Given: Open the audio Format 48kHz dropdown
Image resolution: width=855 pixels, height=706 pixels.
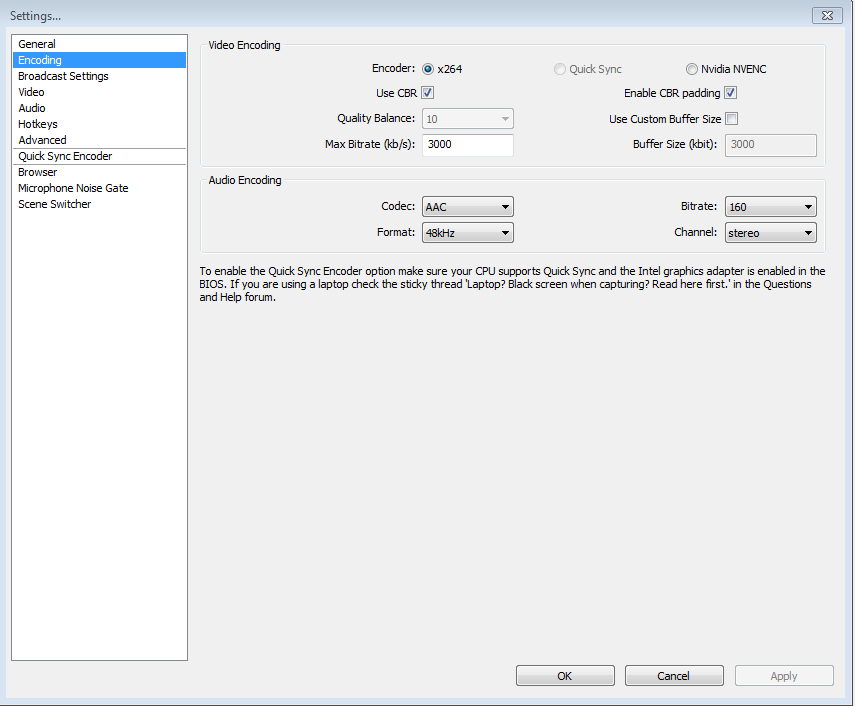Looking at the screenshot, I should (x=468, y=233).
